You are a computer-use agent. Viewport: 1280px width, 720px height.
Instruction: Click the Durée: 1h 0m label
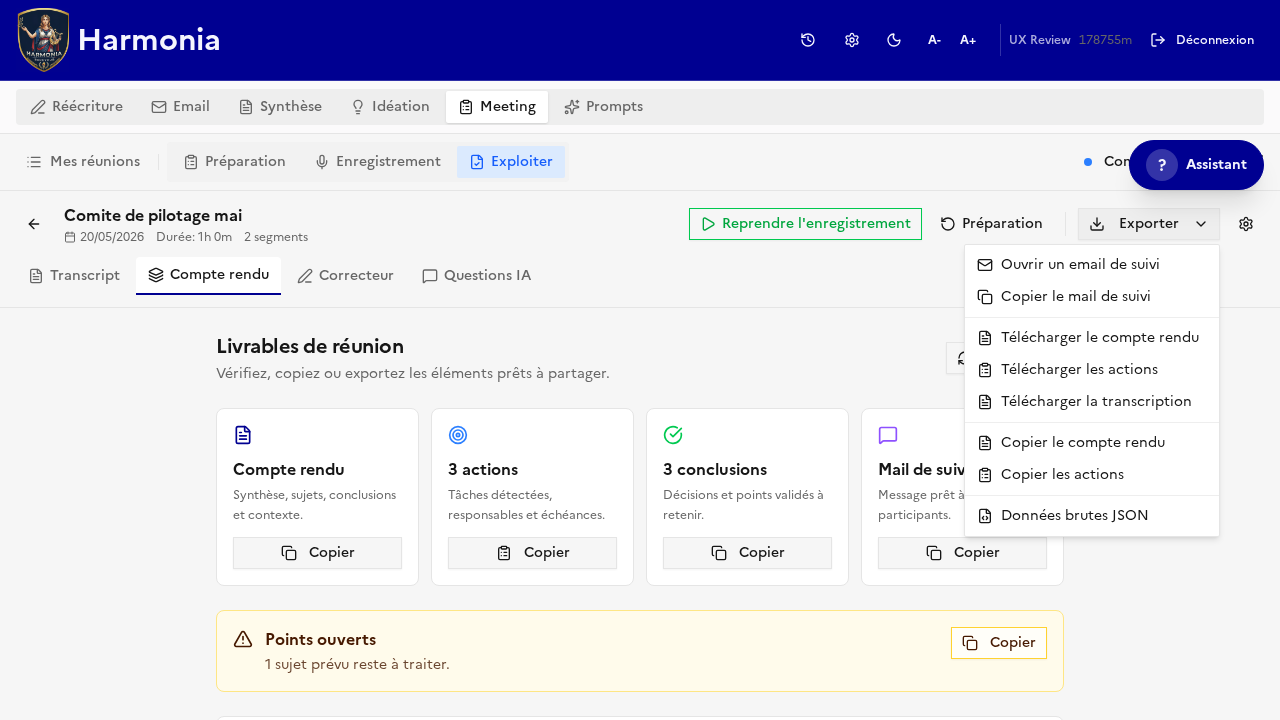[x=194, y=237]
